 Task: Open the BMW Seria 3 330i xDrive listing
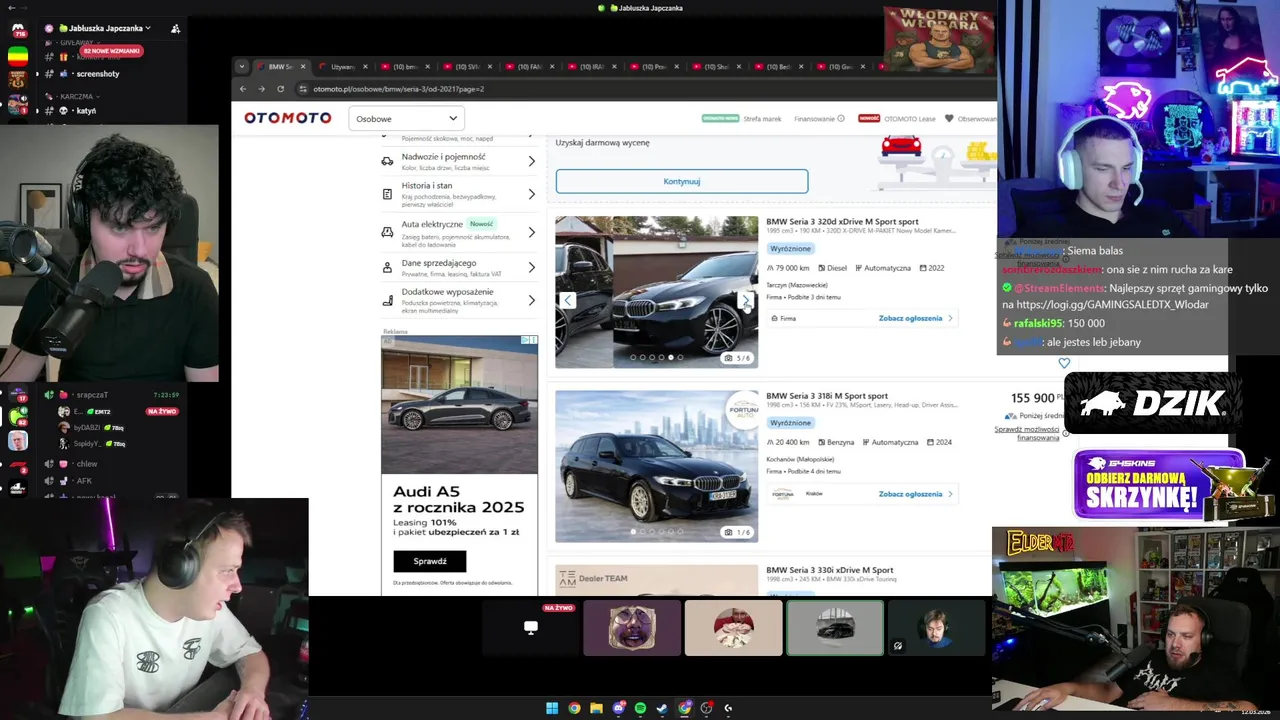pos(829,570)
